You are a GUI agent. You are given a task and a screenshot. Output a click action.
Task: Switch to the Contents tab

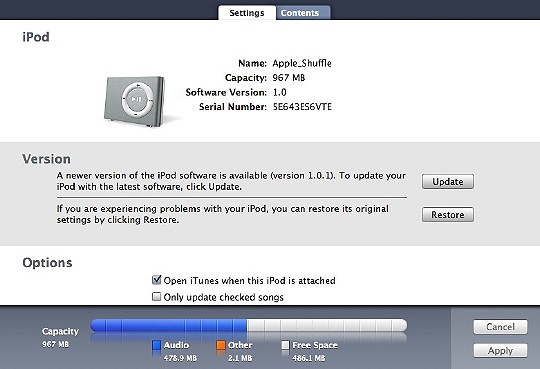303,13
